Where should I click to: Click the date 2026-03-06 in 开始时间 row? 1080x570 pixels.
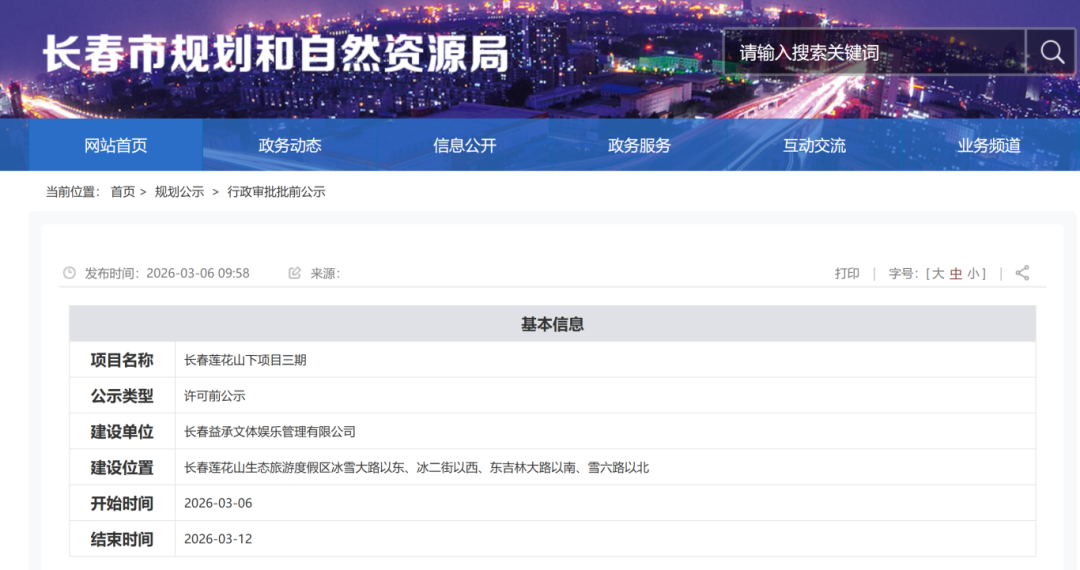218,503
